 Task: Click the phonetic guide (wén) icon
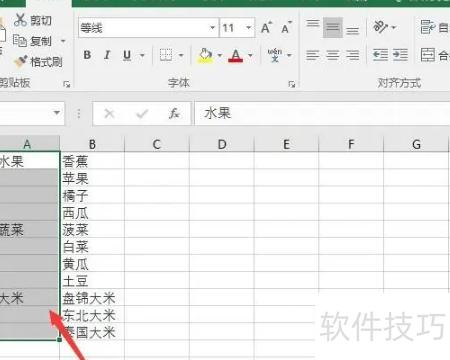point(275,55)
